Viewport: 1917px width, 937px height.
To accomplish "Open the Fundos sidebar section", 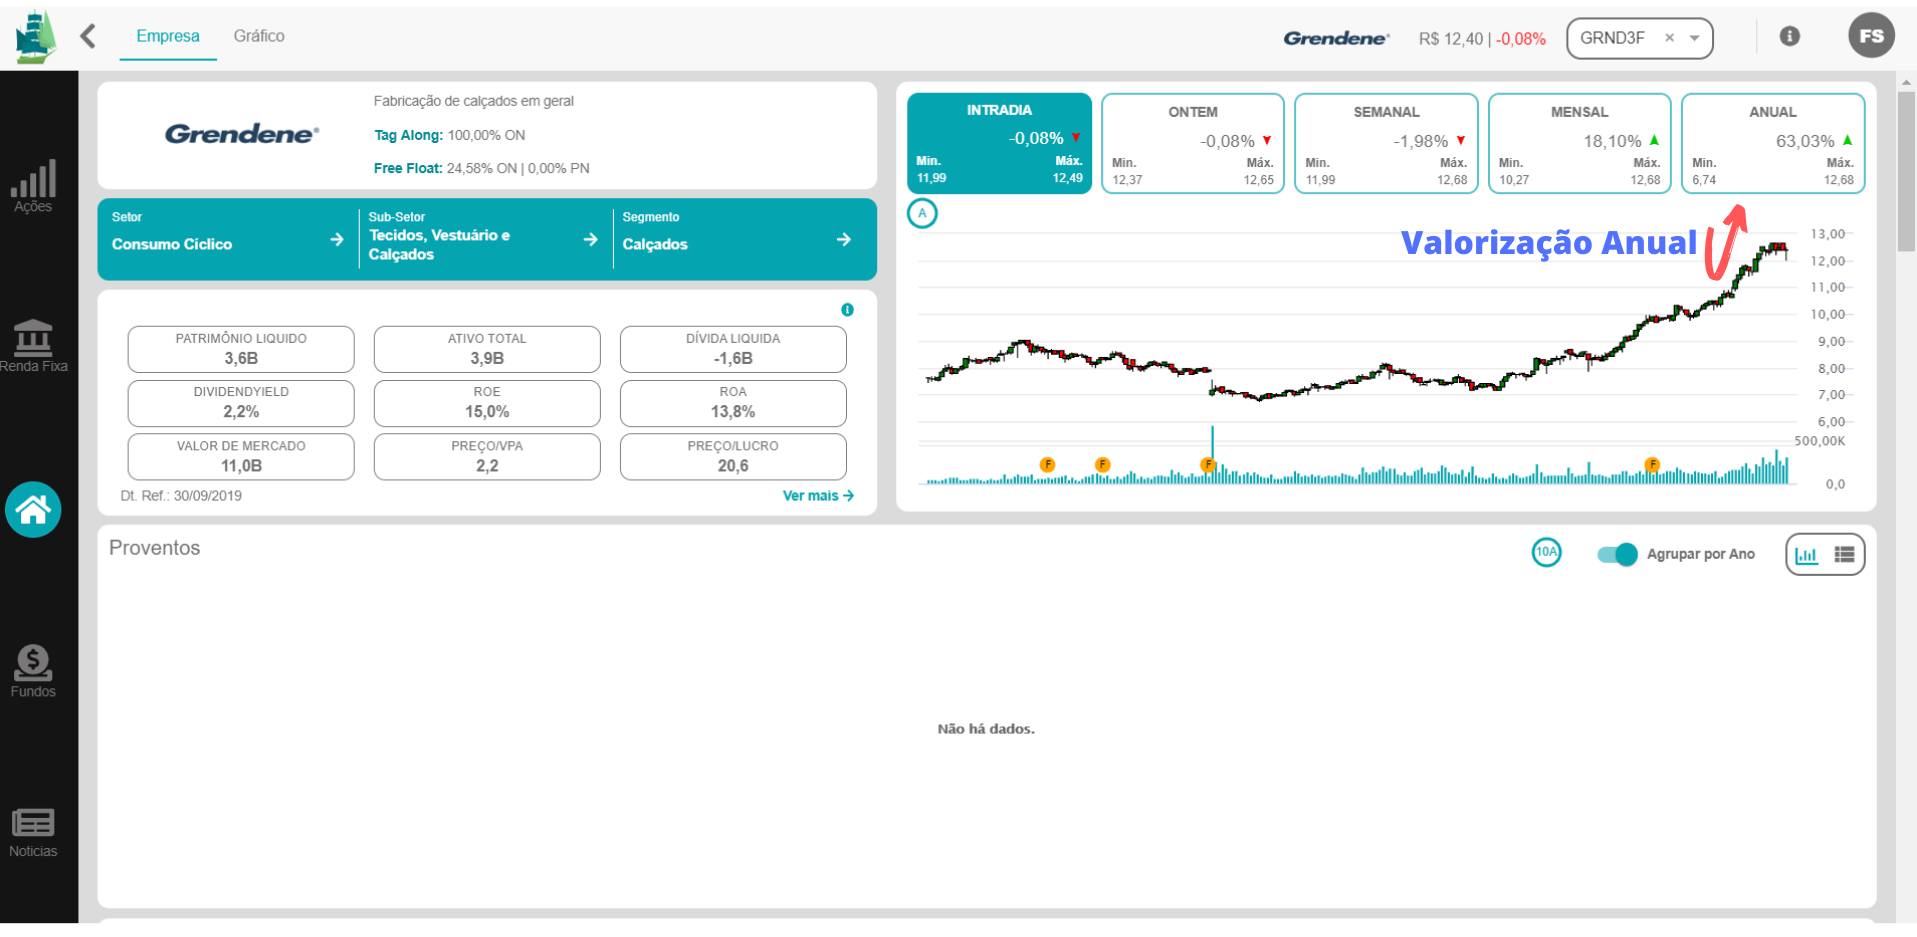I will point(33,671).
